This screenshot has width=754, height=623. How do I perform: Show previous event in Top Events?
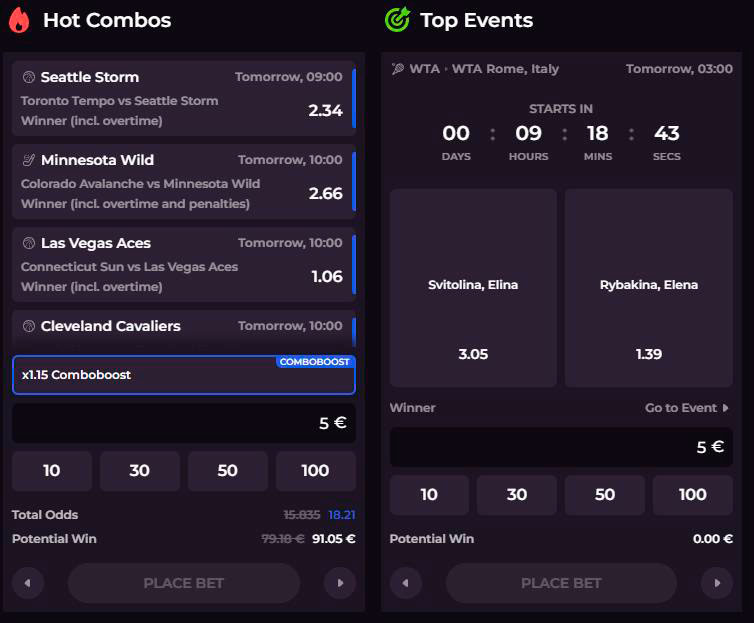click(406, 583)
